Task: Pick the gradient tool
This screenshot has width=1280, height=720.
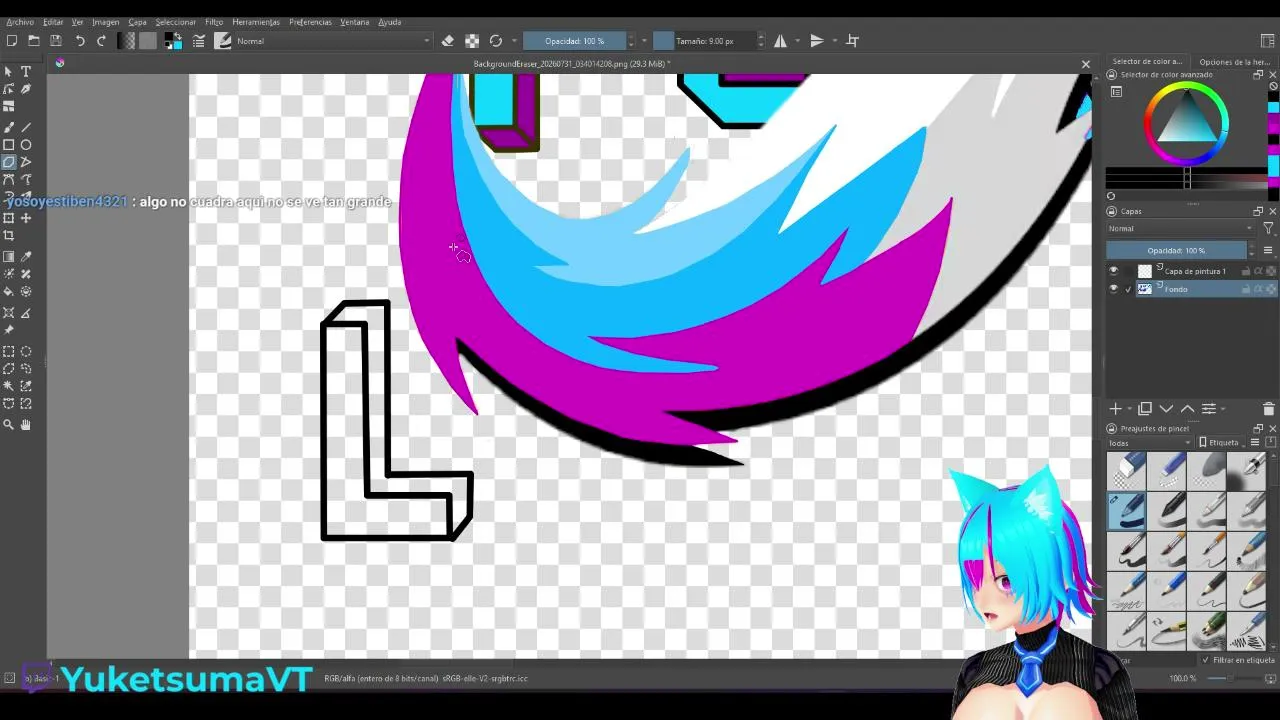Action: pos(9,257)
